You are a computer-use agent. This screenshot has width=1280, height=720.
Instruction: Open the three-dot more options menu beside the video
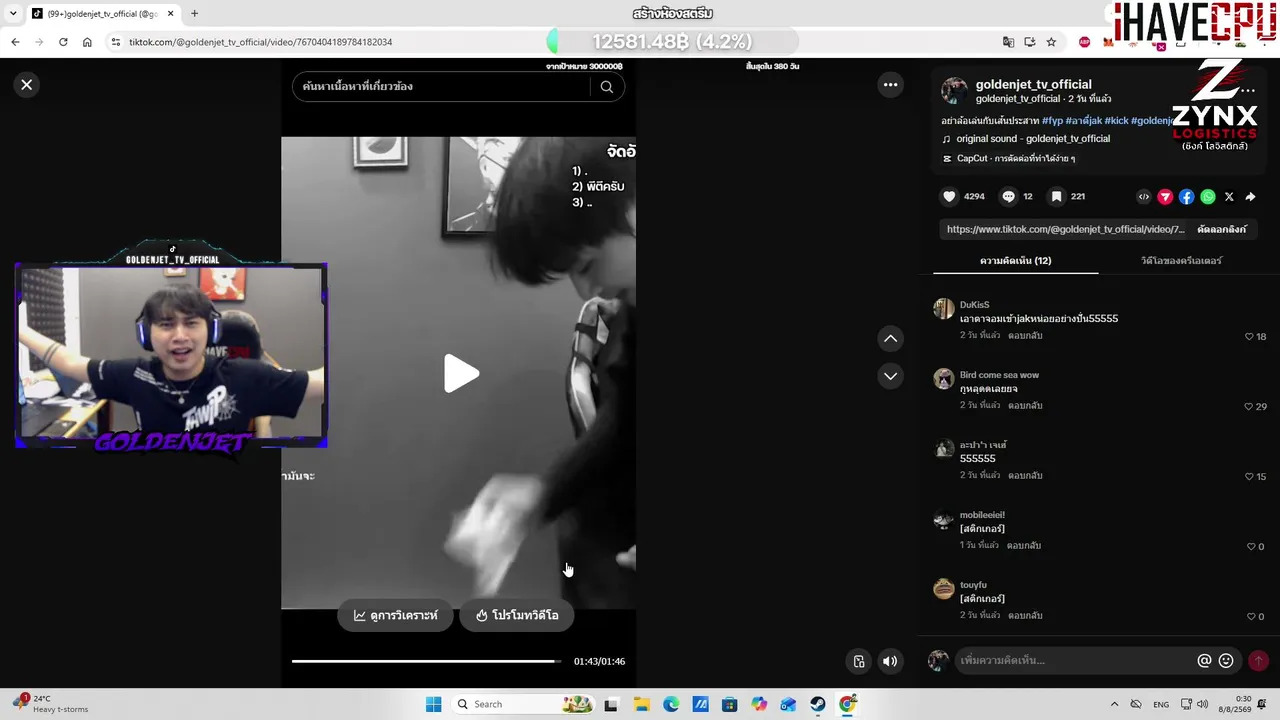coord(890,85)
